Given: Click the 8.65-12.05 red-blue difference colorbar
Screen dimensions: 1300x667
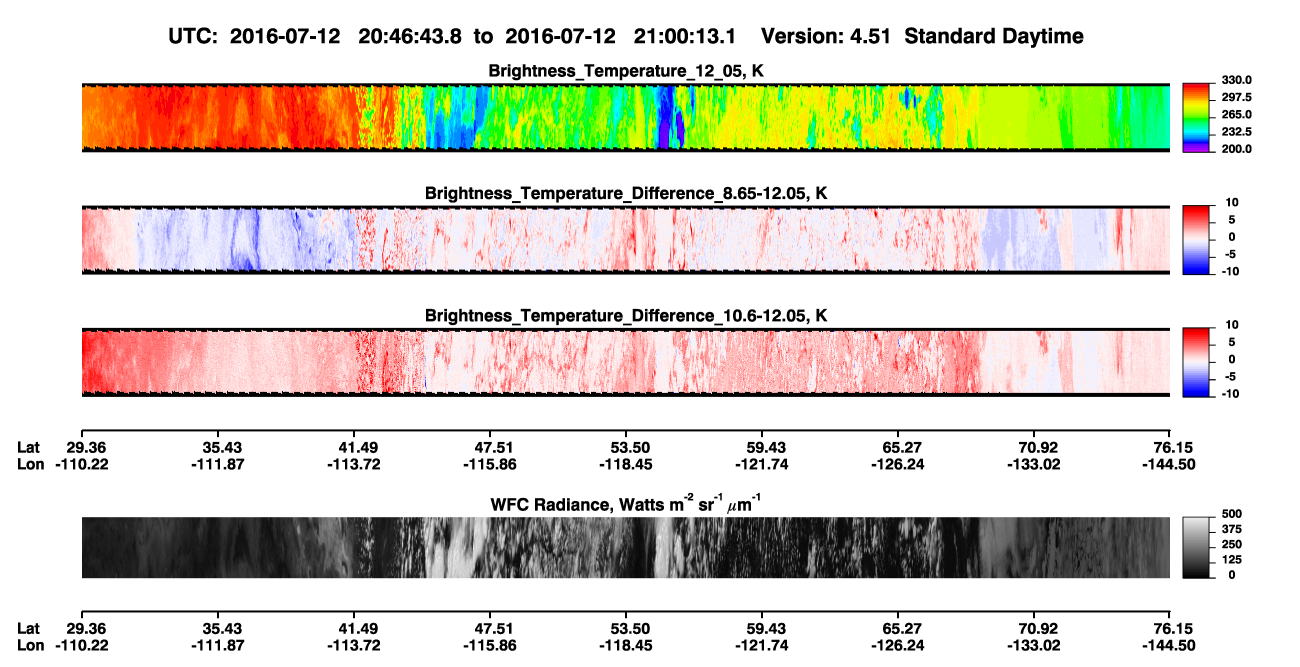Looking at the screenshot, I should tap(1196, 239).
